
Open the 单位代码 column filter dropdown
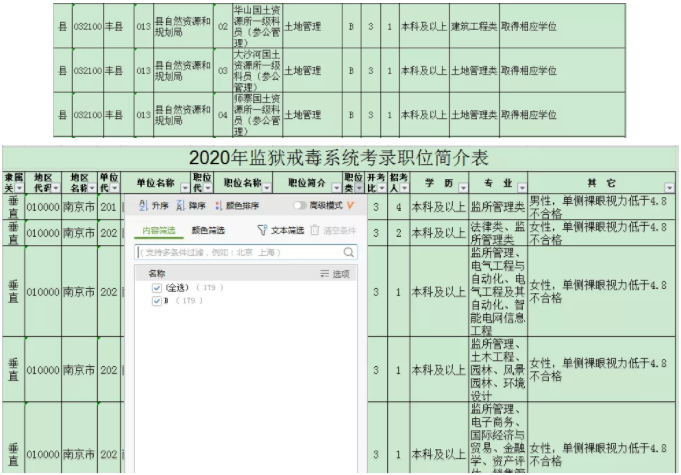pos(115,188)
